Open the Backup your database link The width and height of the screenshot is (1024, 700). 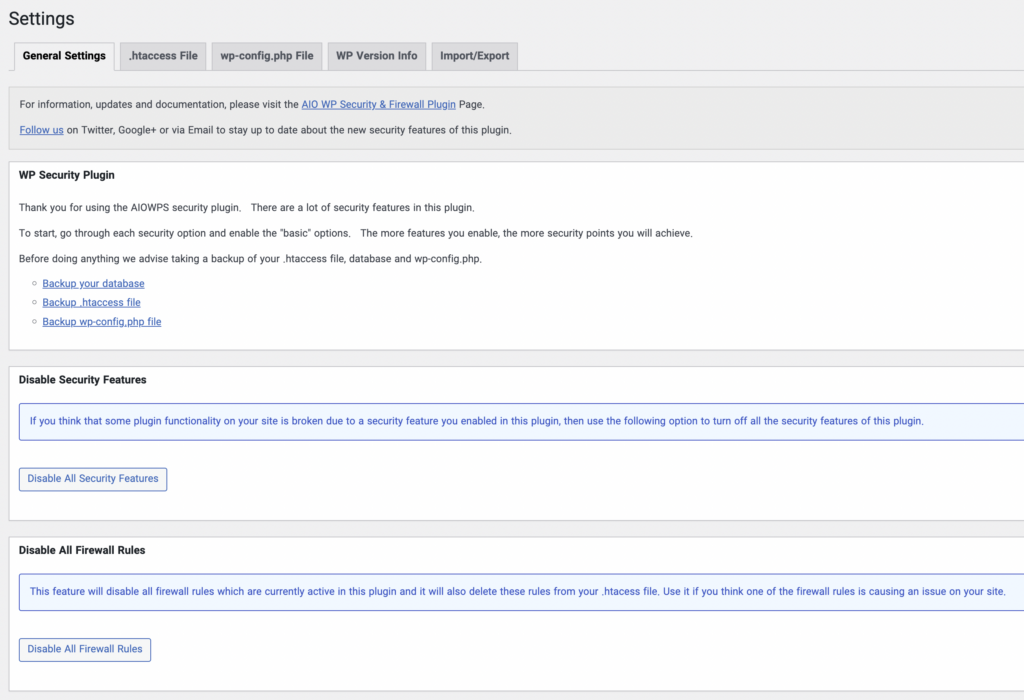tap(93, 283)
